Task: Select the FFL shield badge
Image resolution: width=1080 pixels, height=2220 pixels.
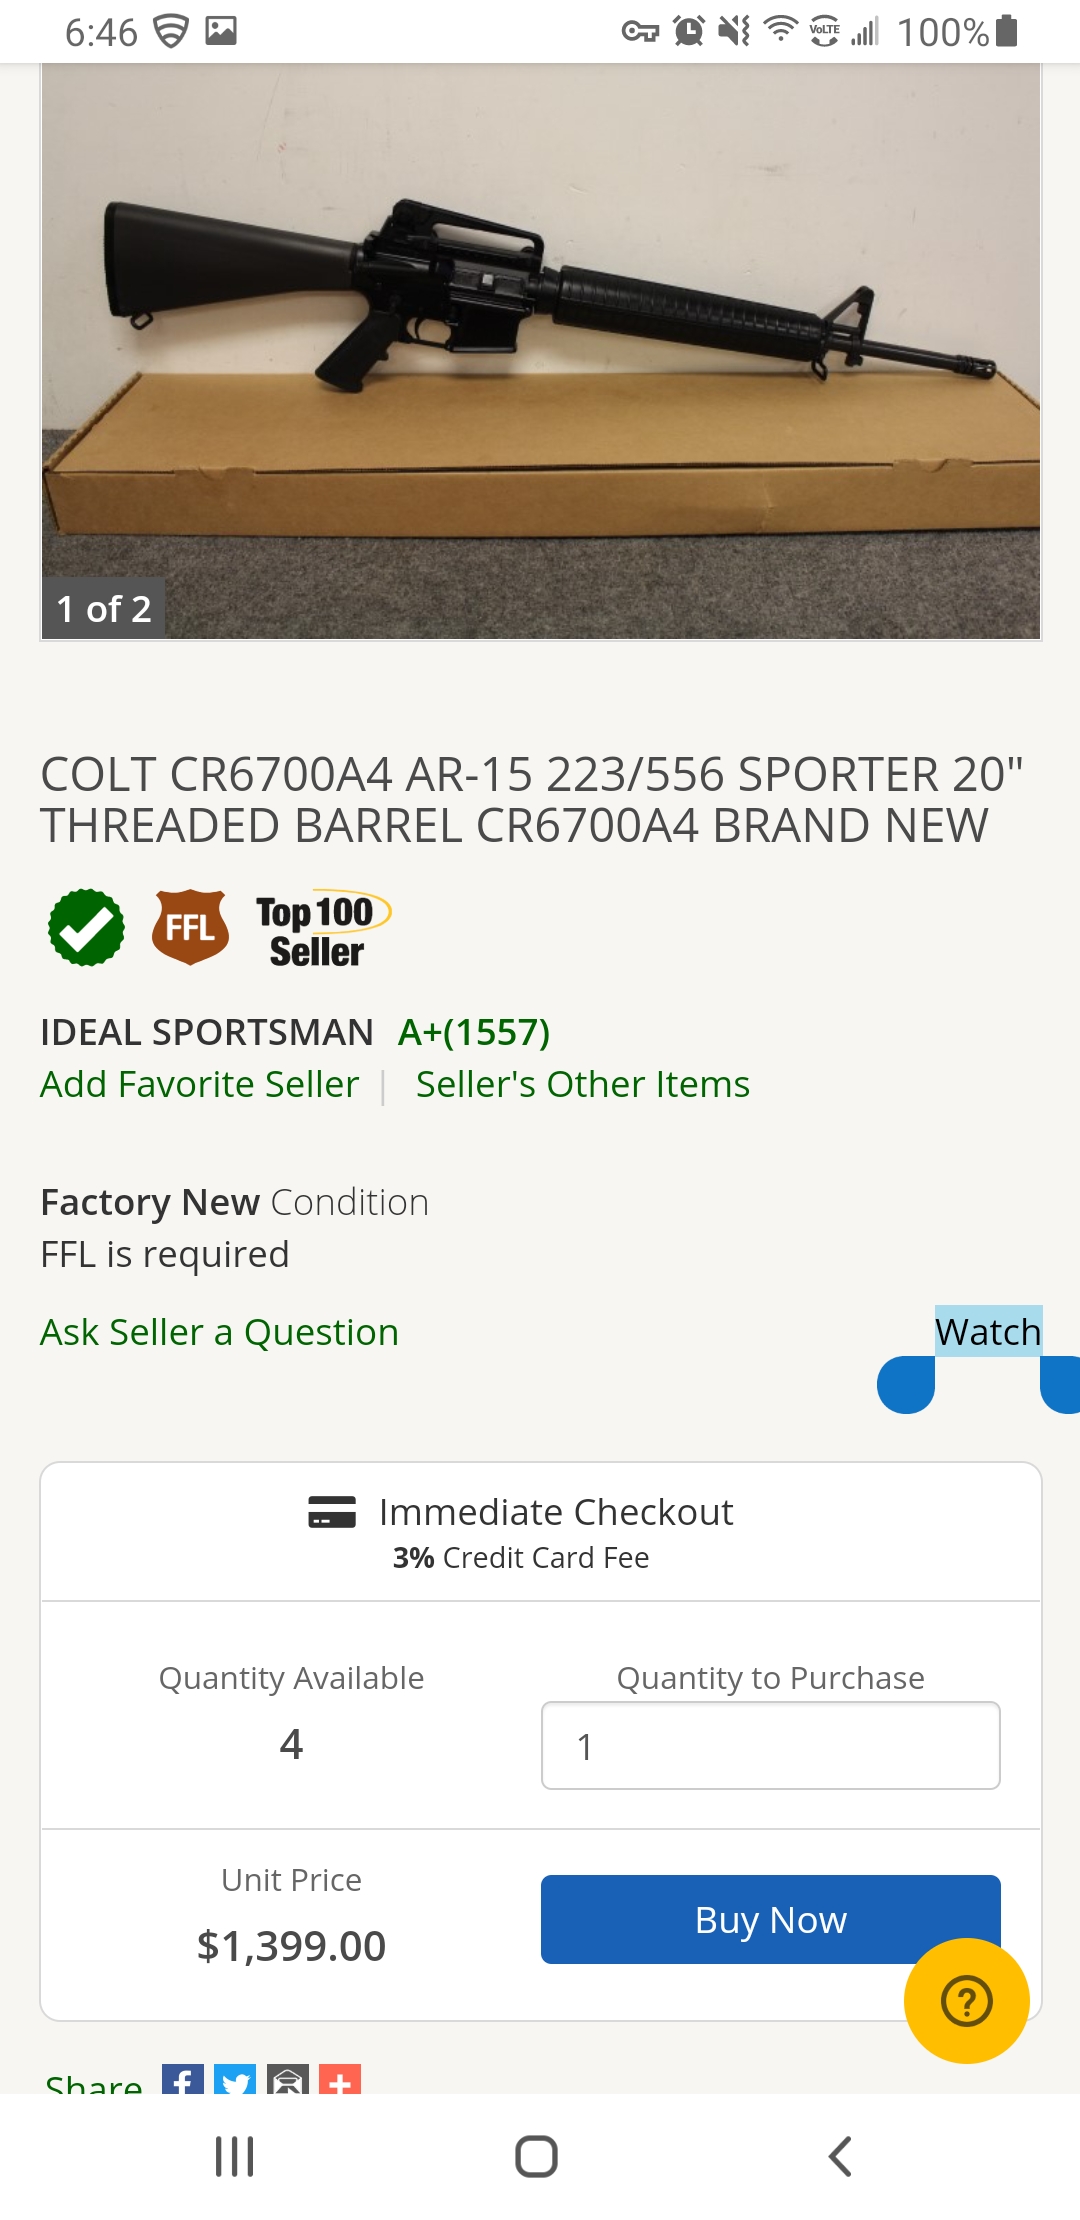Action: (190, 928)
